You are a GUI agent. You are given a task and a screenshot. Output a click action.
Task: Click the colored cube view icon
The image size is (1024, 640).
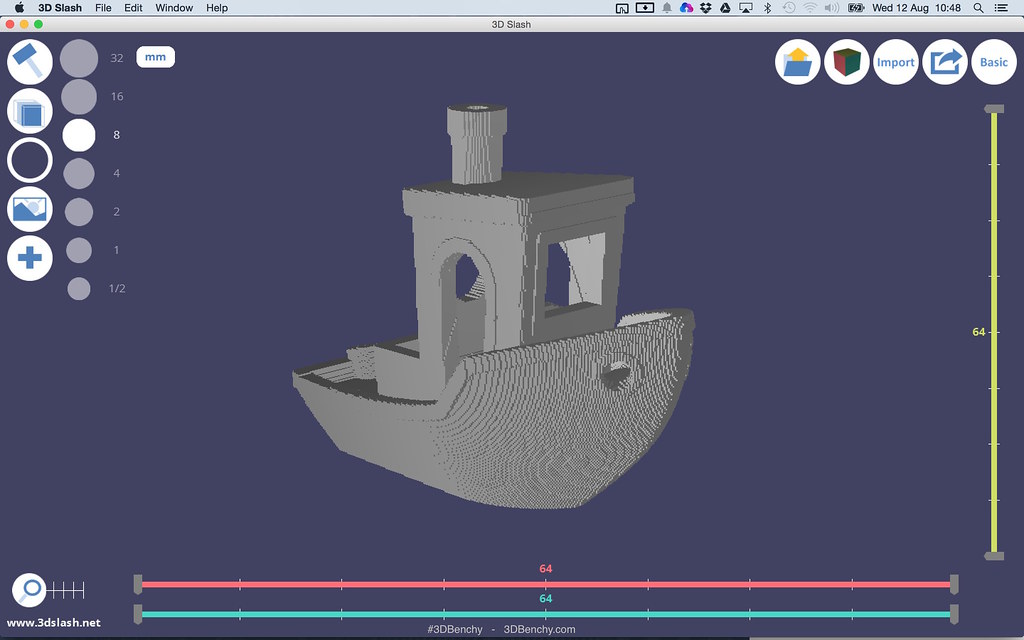click(846, 62)
